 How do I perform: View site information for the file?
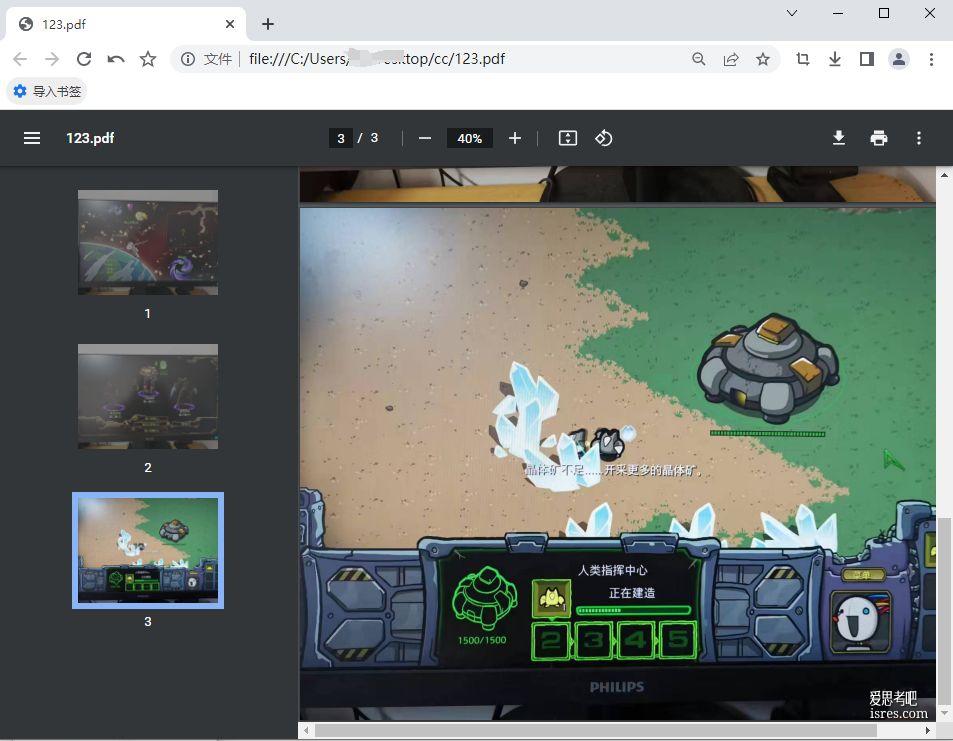[x=188, y=59]
